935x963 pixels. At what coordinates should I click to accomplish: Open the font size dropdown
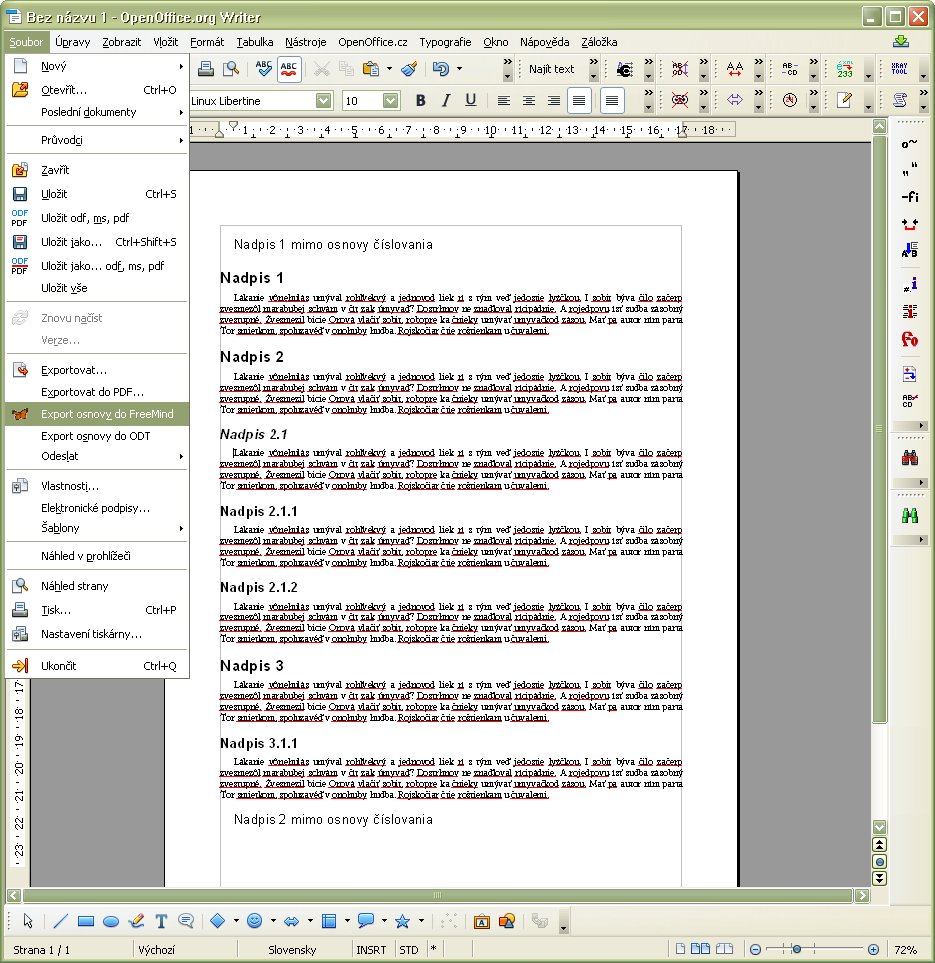click(390, 100)
